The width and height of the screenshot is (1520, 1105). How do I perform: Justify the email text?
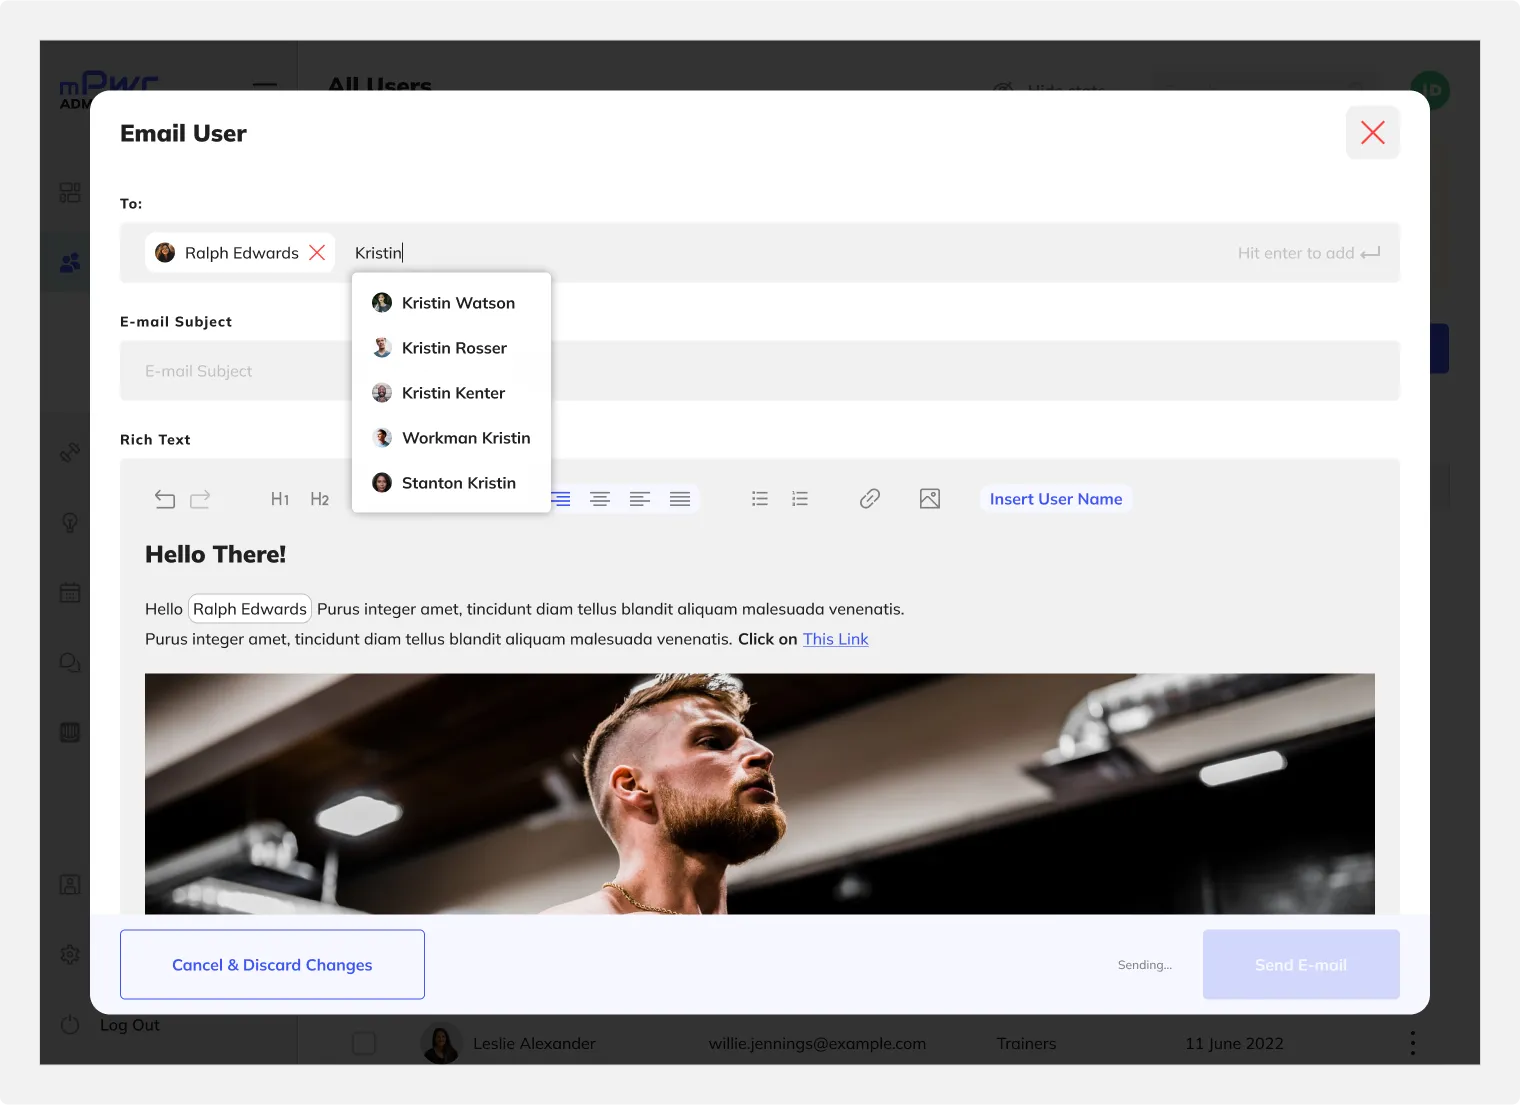pos(680,499)
